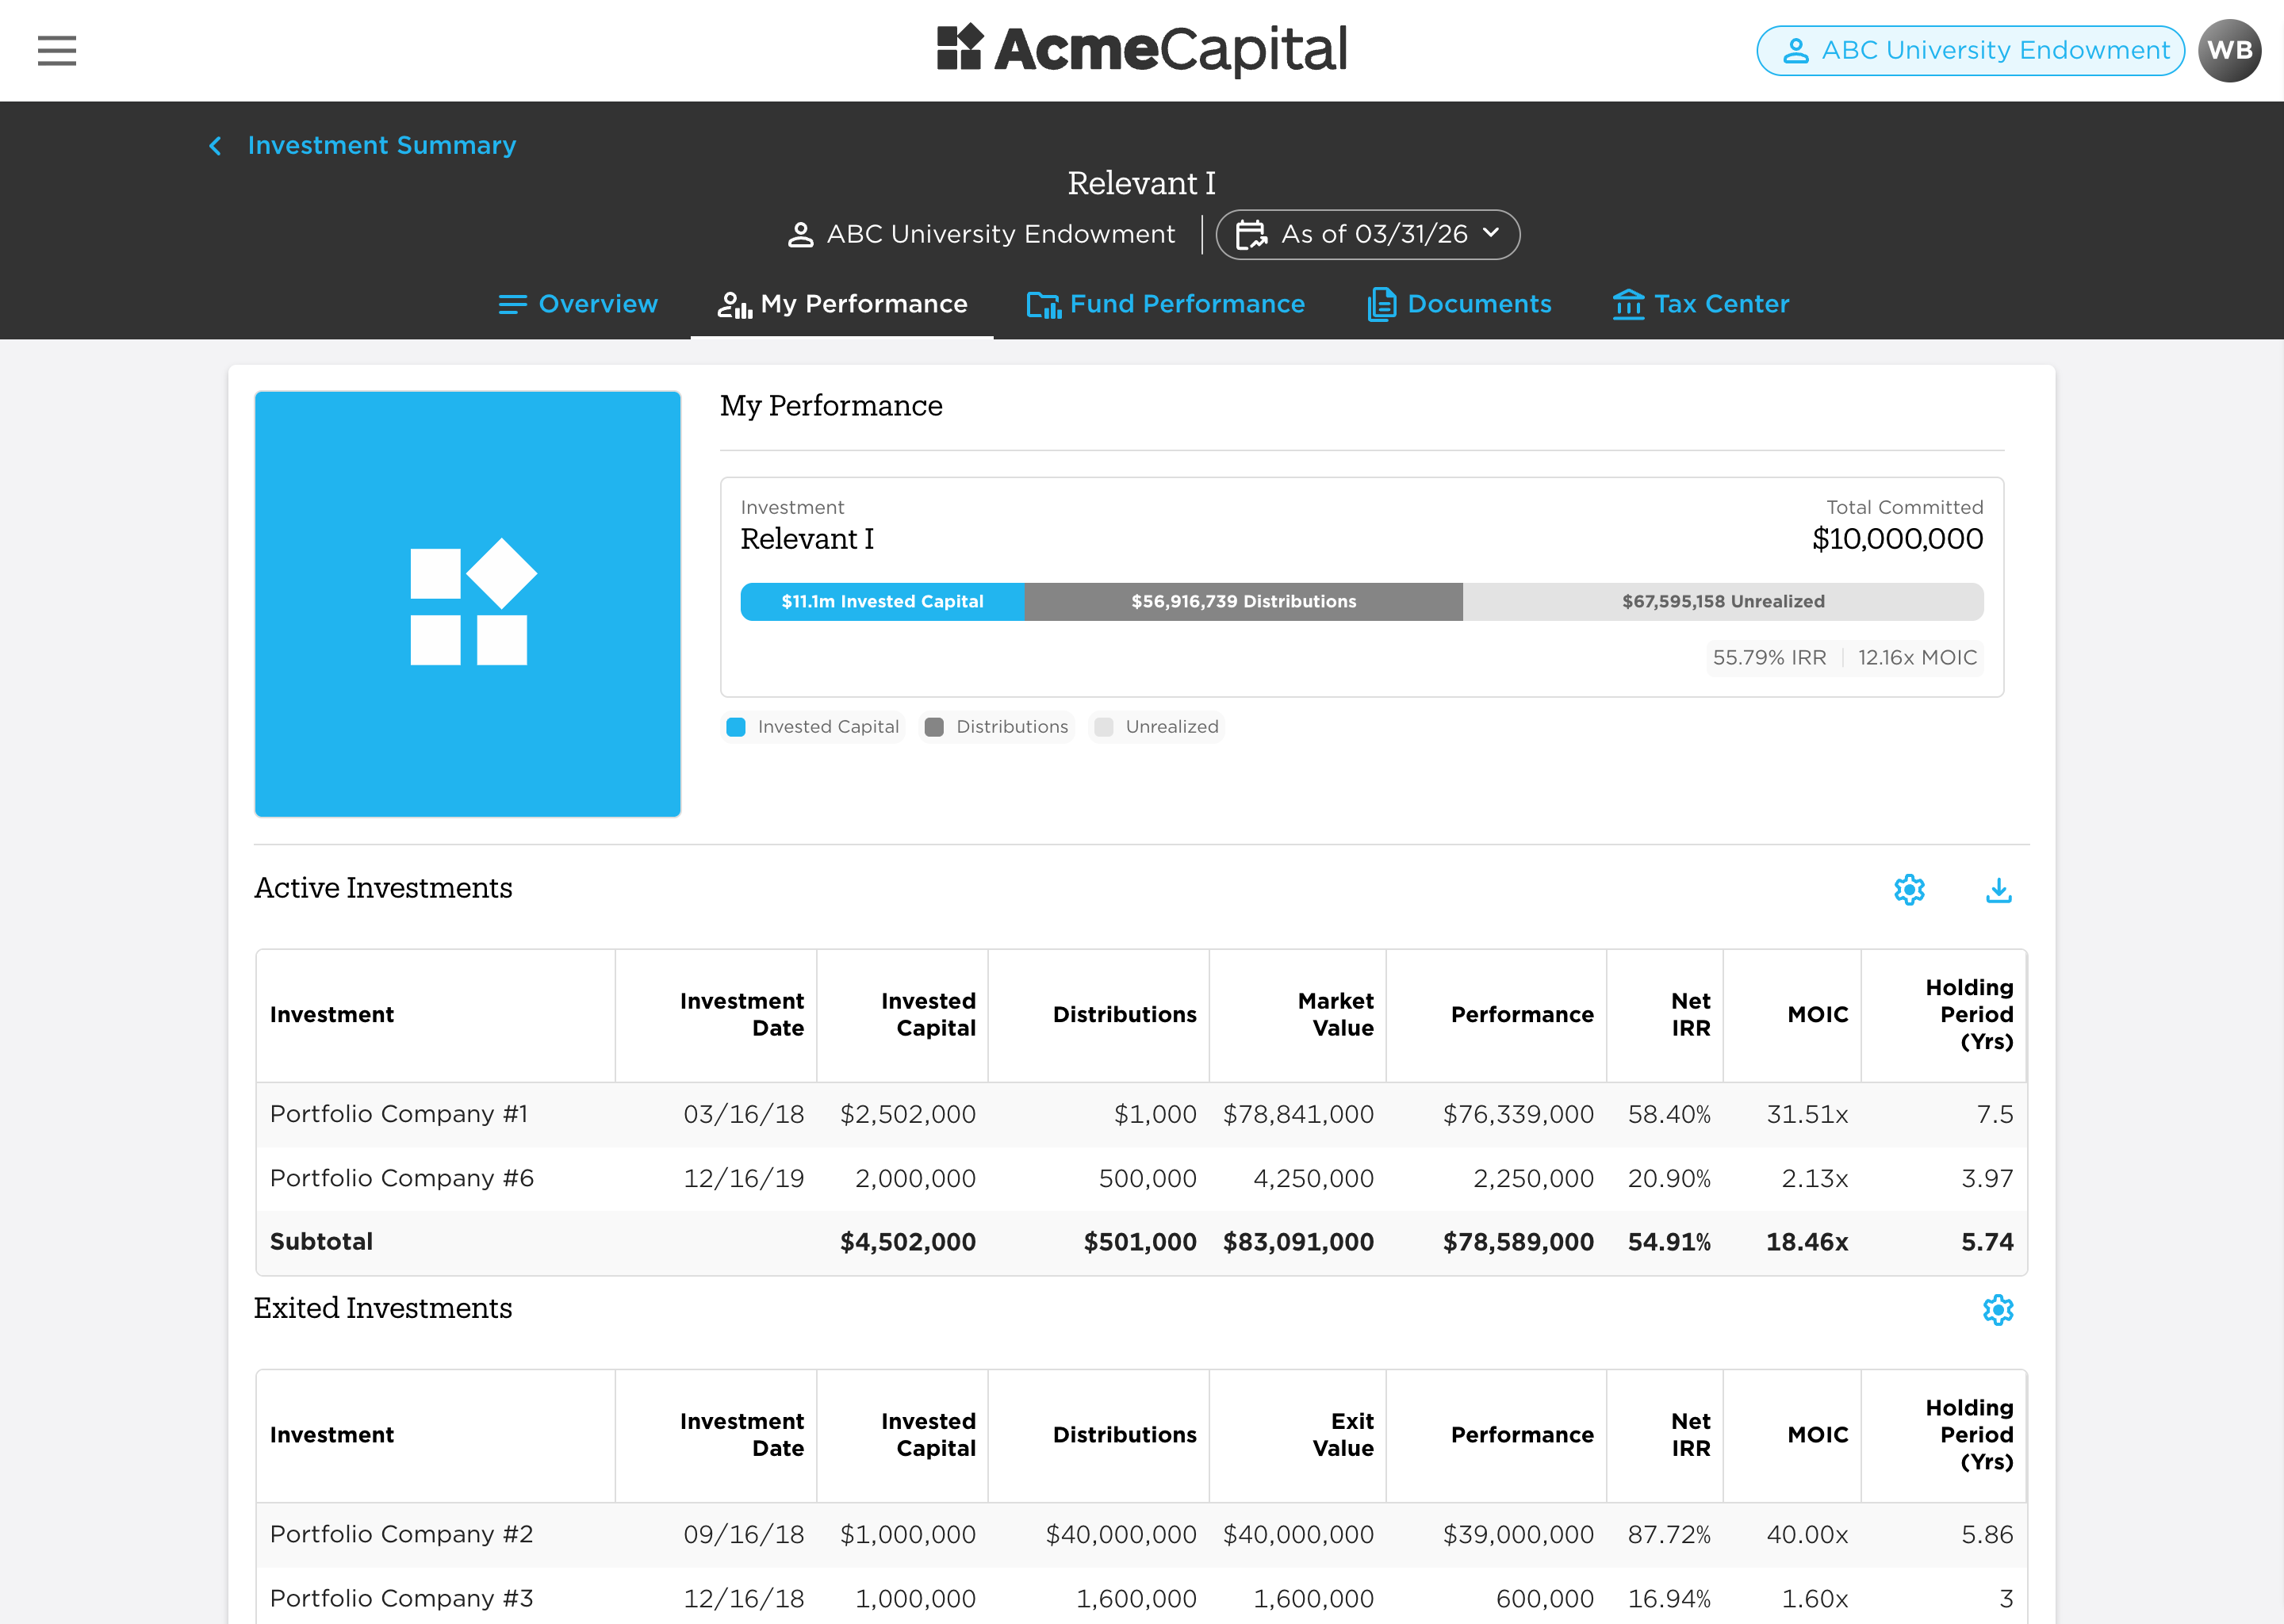
Task: Switch to the Overview tab
Action: point(578,304)
